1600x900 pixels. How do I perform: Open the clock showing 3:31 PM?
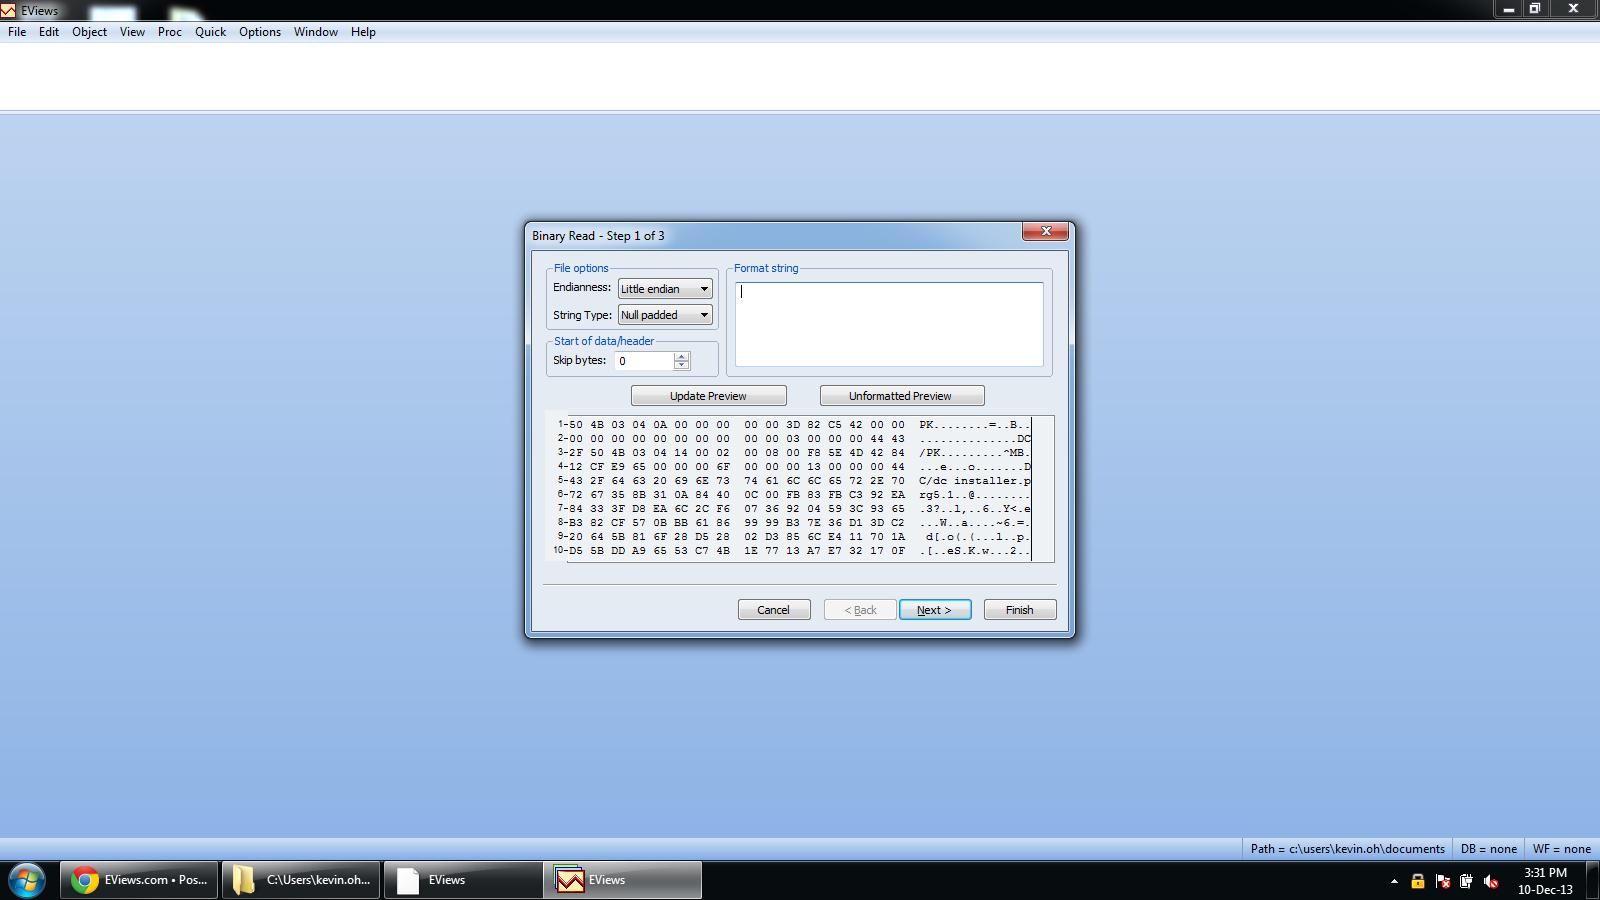coord(1545,881)
